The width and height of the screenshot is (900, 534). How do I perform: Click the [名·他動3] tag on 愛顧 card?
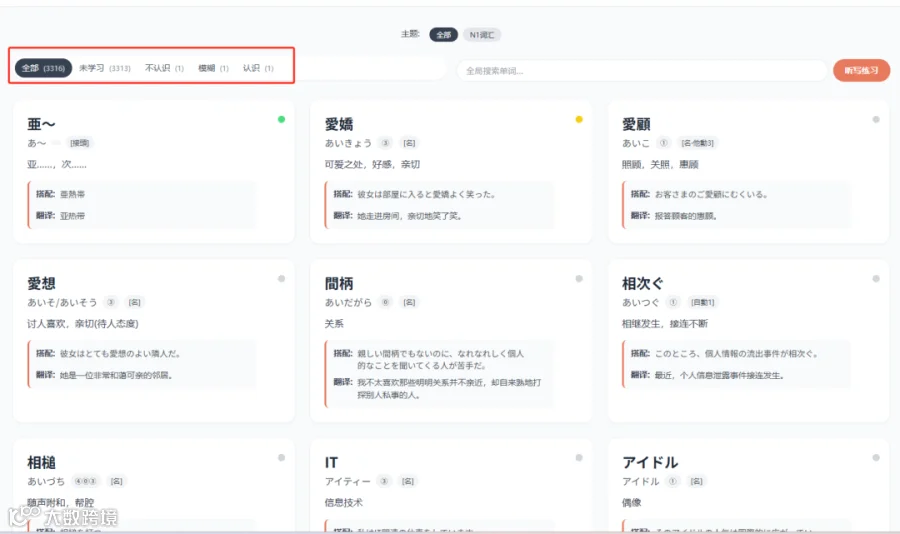pos(697,143)
